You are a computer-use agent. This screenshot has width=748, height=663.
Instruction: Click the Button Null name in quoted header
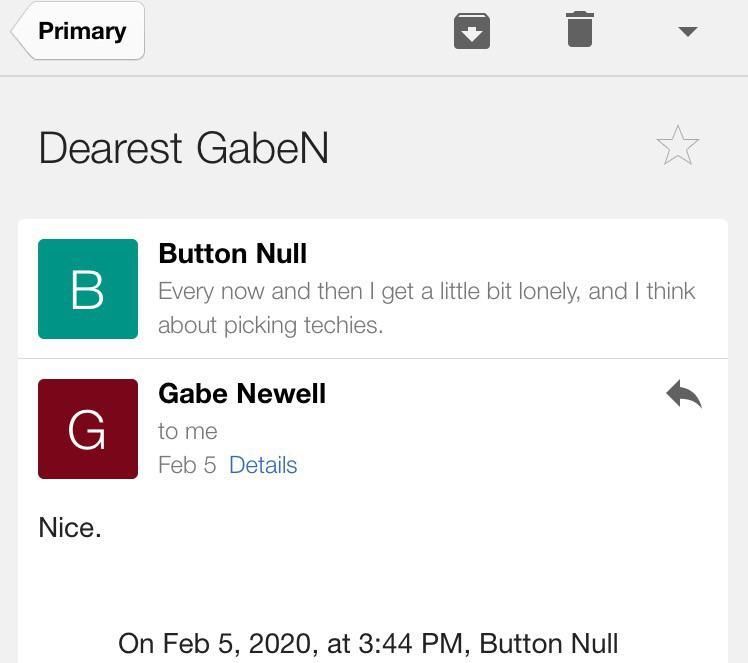coord(549,643)
